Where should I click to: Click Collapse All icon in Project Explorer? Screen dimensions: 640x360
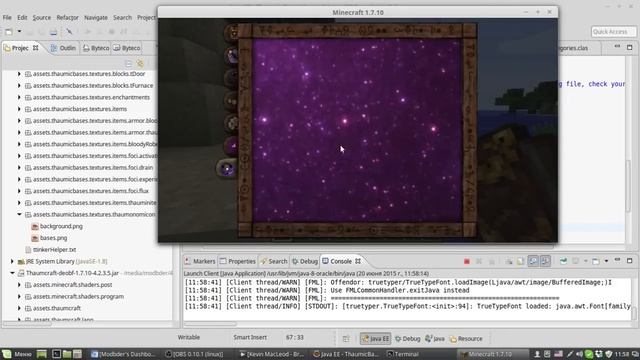click(129, 64)
